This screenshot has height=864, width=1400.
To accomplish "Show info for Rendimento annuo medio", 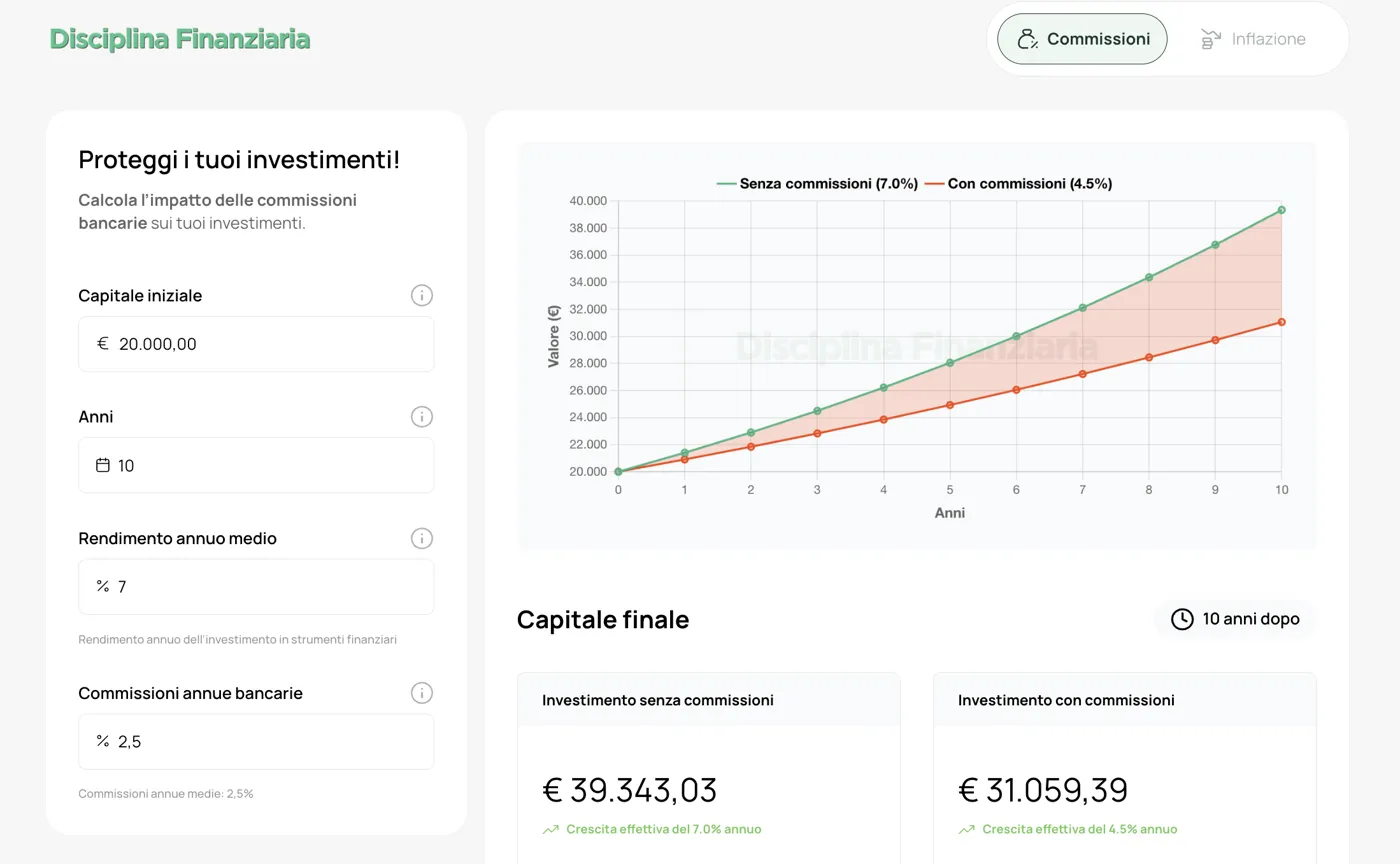I will coord(422,538).
